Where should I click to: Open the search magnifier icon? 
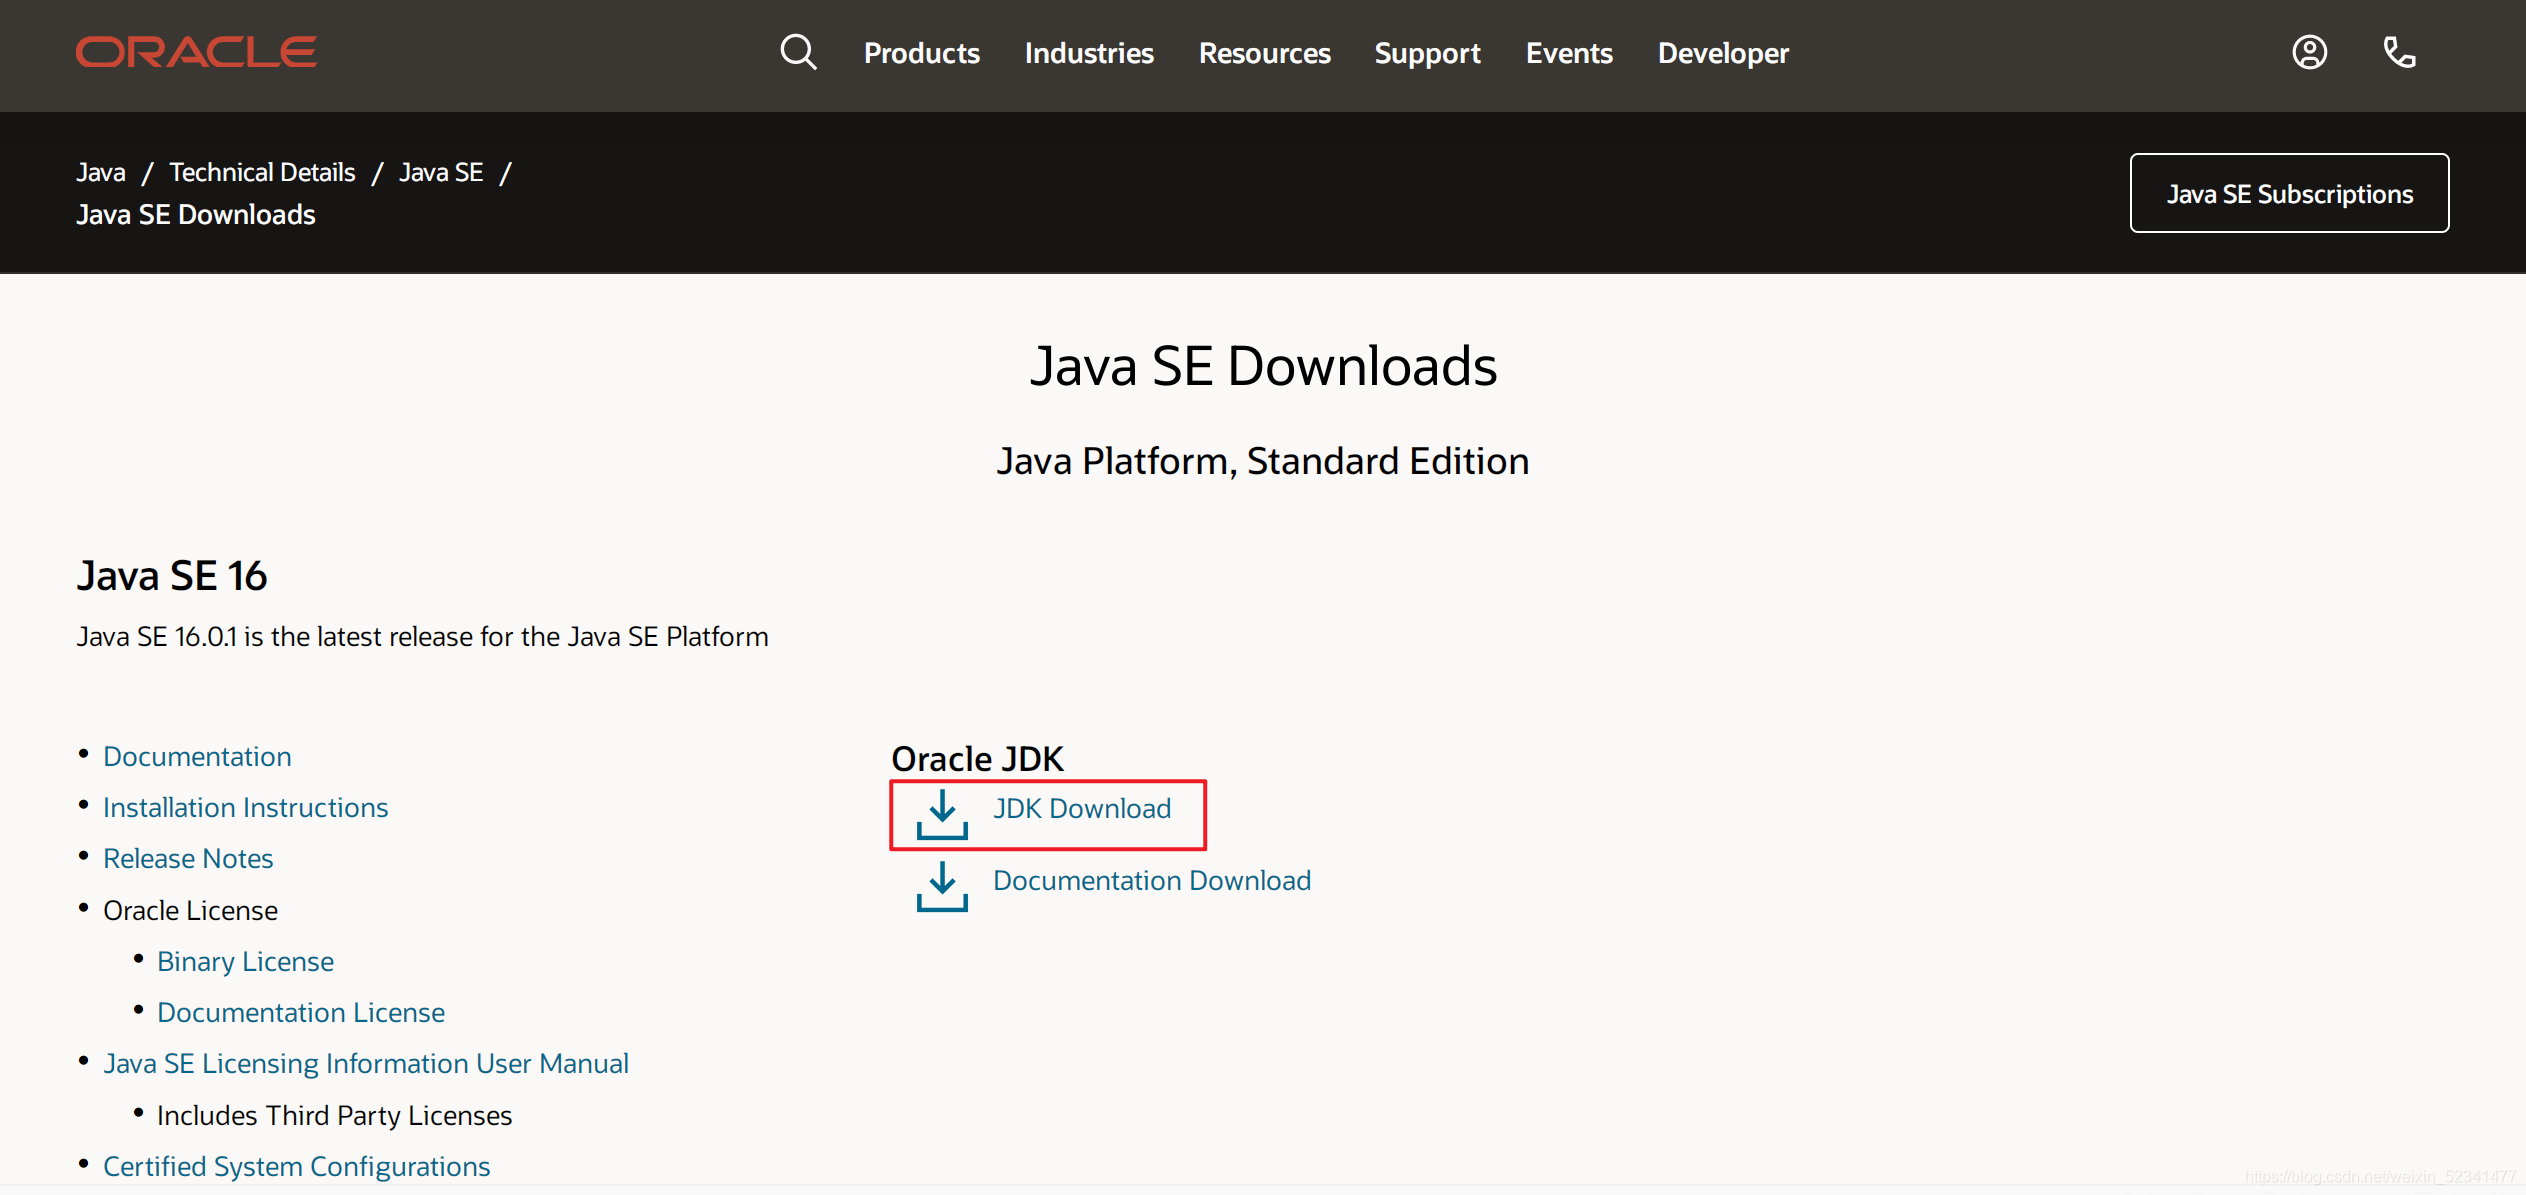798,52
